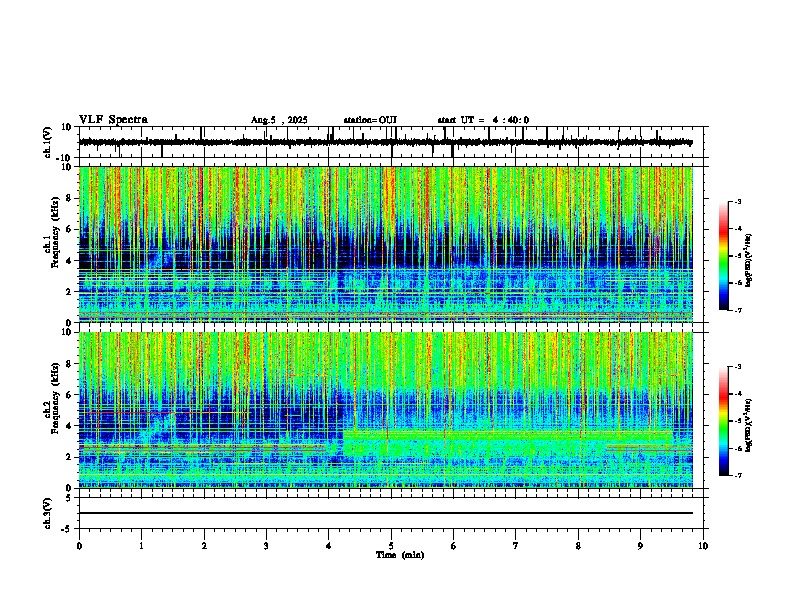792x612 pixels.
Task: Click time axis tick label "7"
Action: point(516,546)
